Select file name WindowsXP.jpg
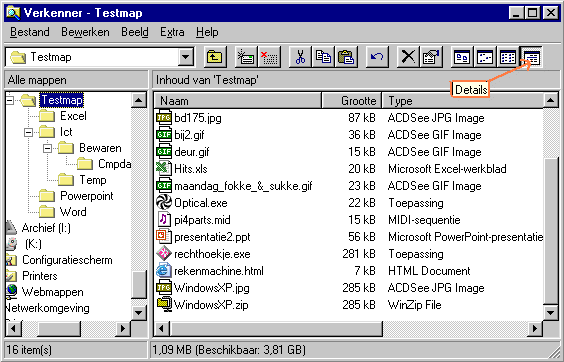The height and width of the screenshot is (362, 564). point(212,288)
